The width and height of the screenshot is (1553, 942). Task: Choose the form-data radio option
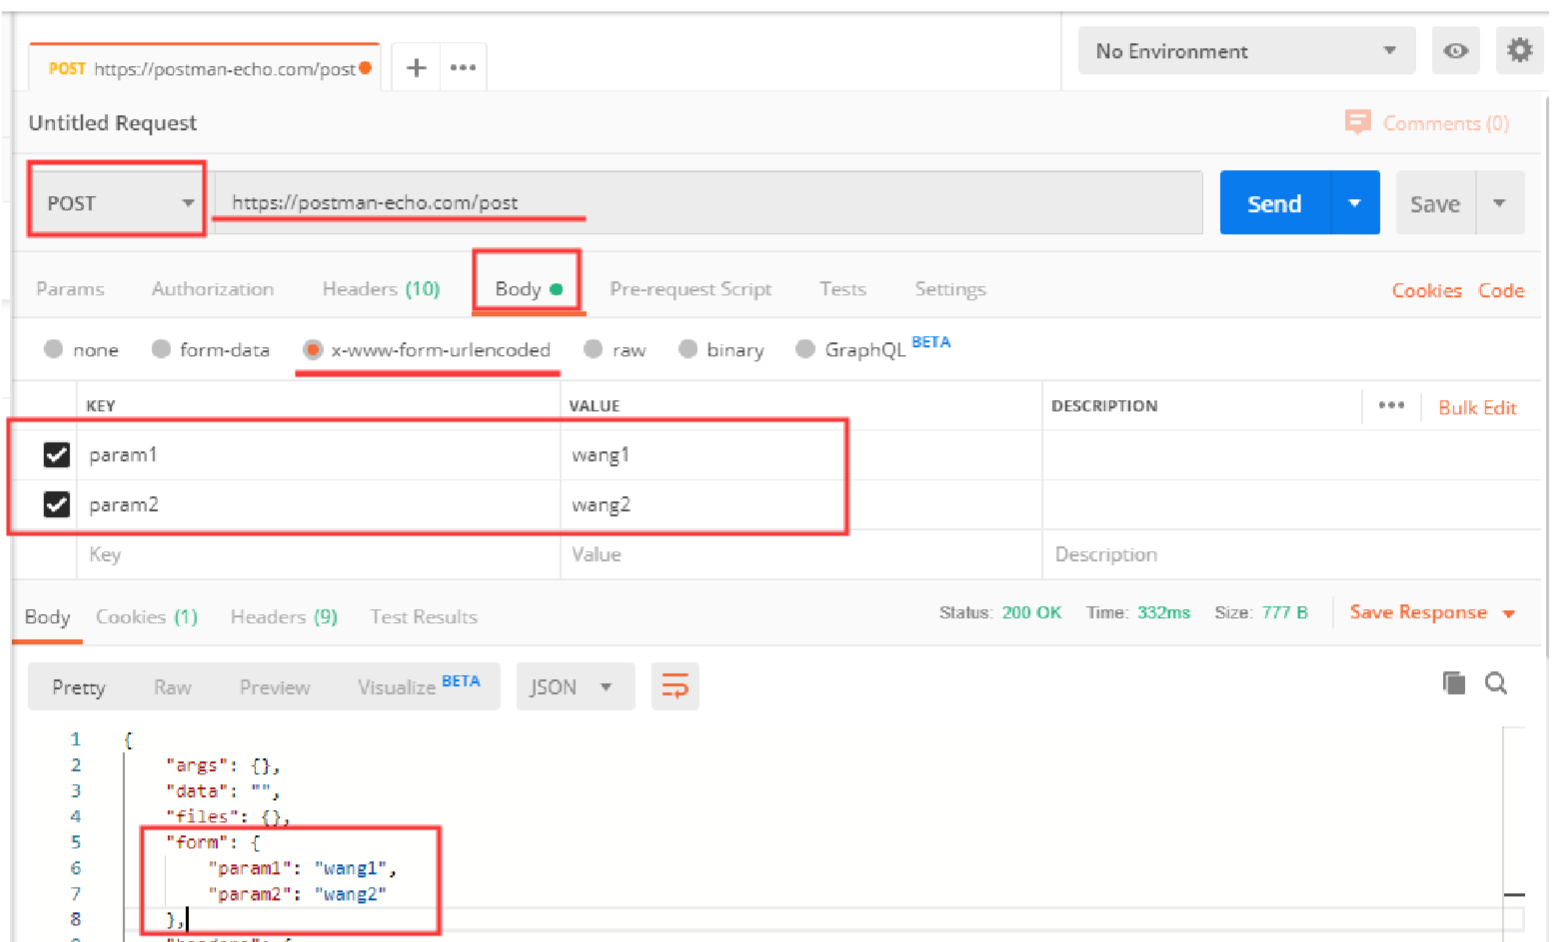pos(161,349)
